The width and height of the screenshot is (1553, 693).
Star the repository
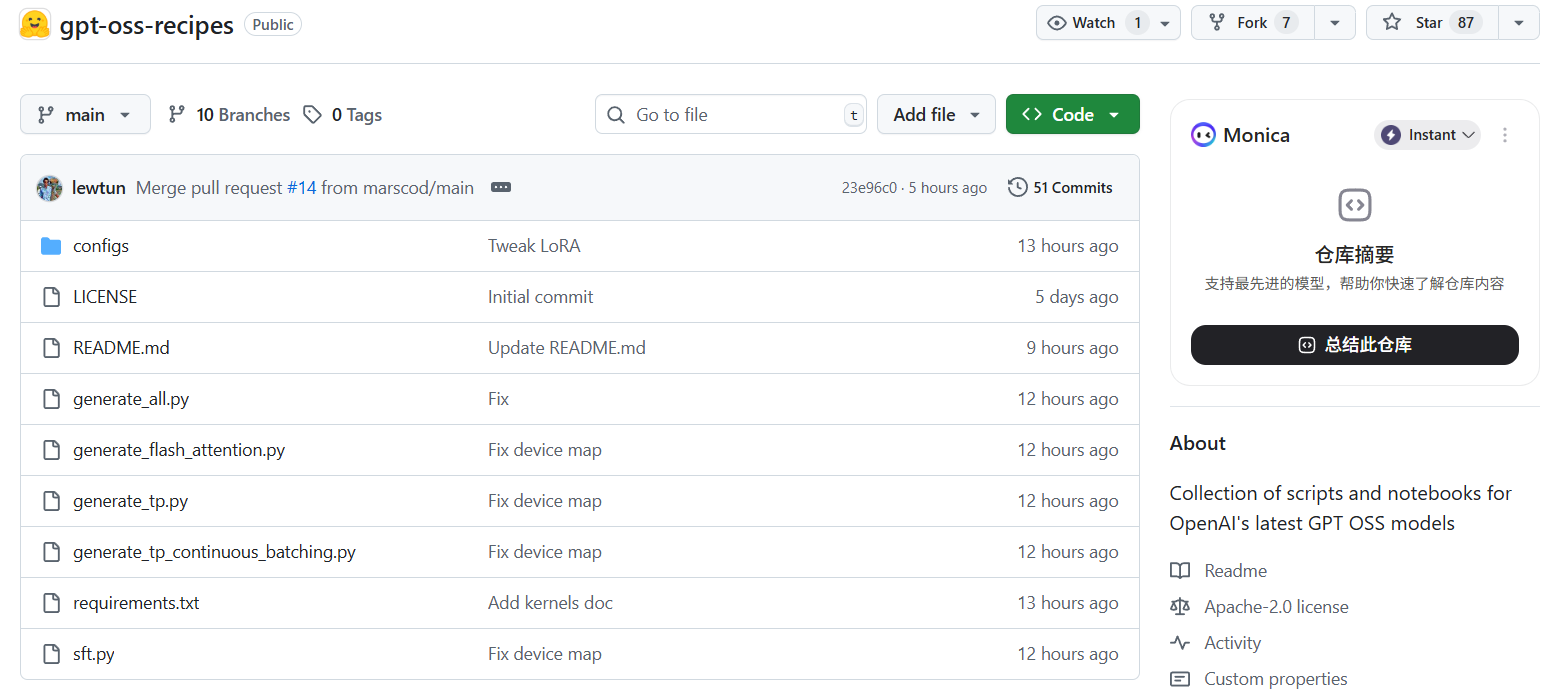(1432, 23)
